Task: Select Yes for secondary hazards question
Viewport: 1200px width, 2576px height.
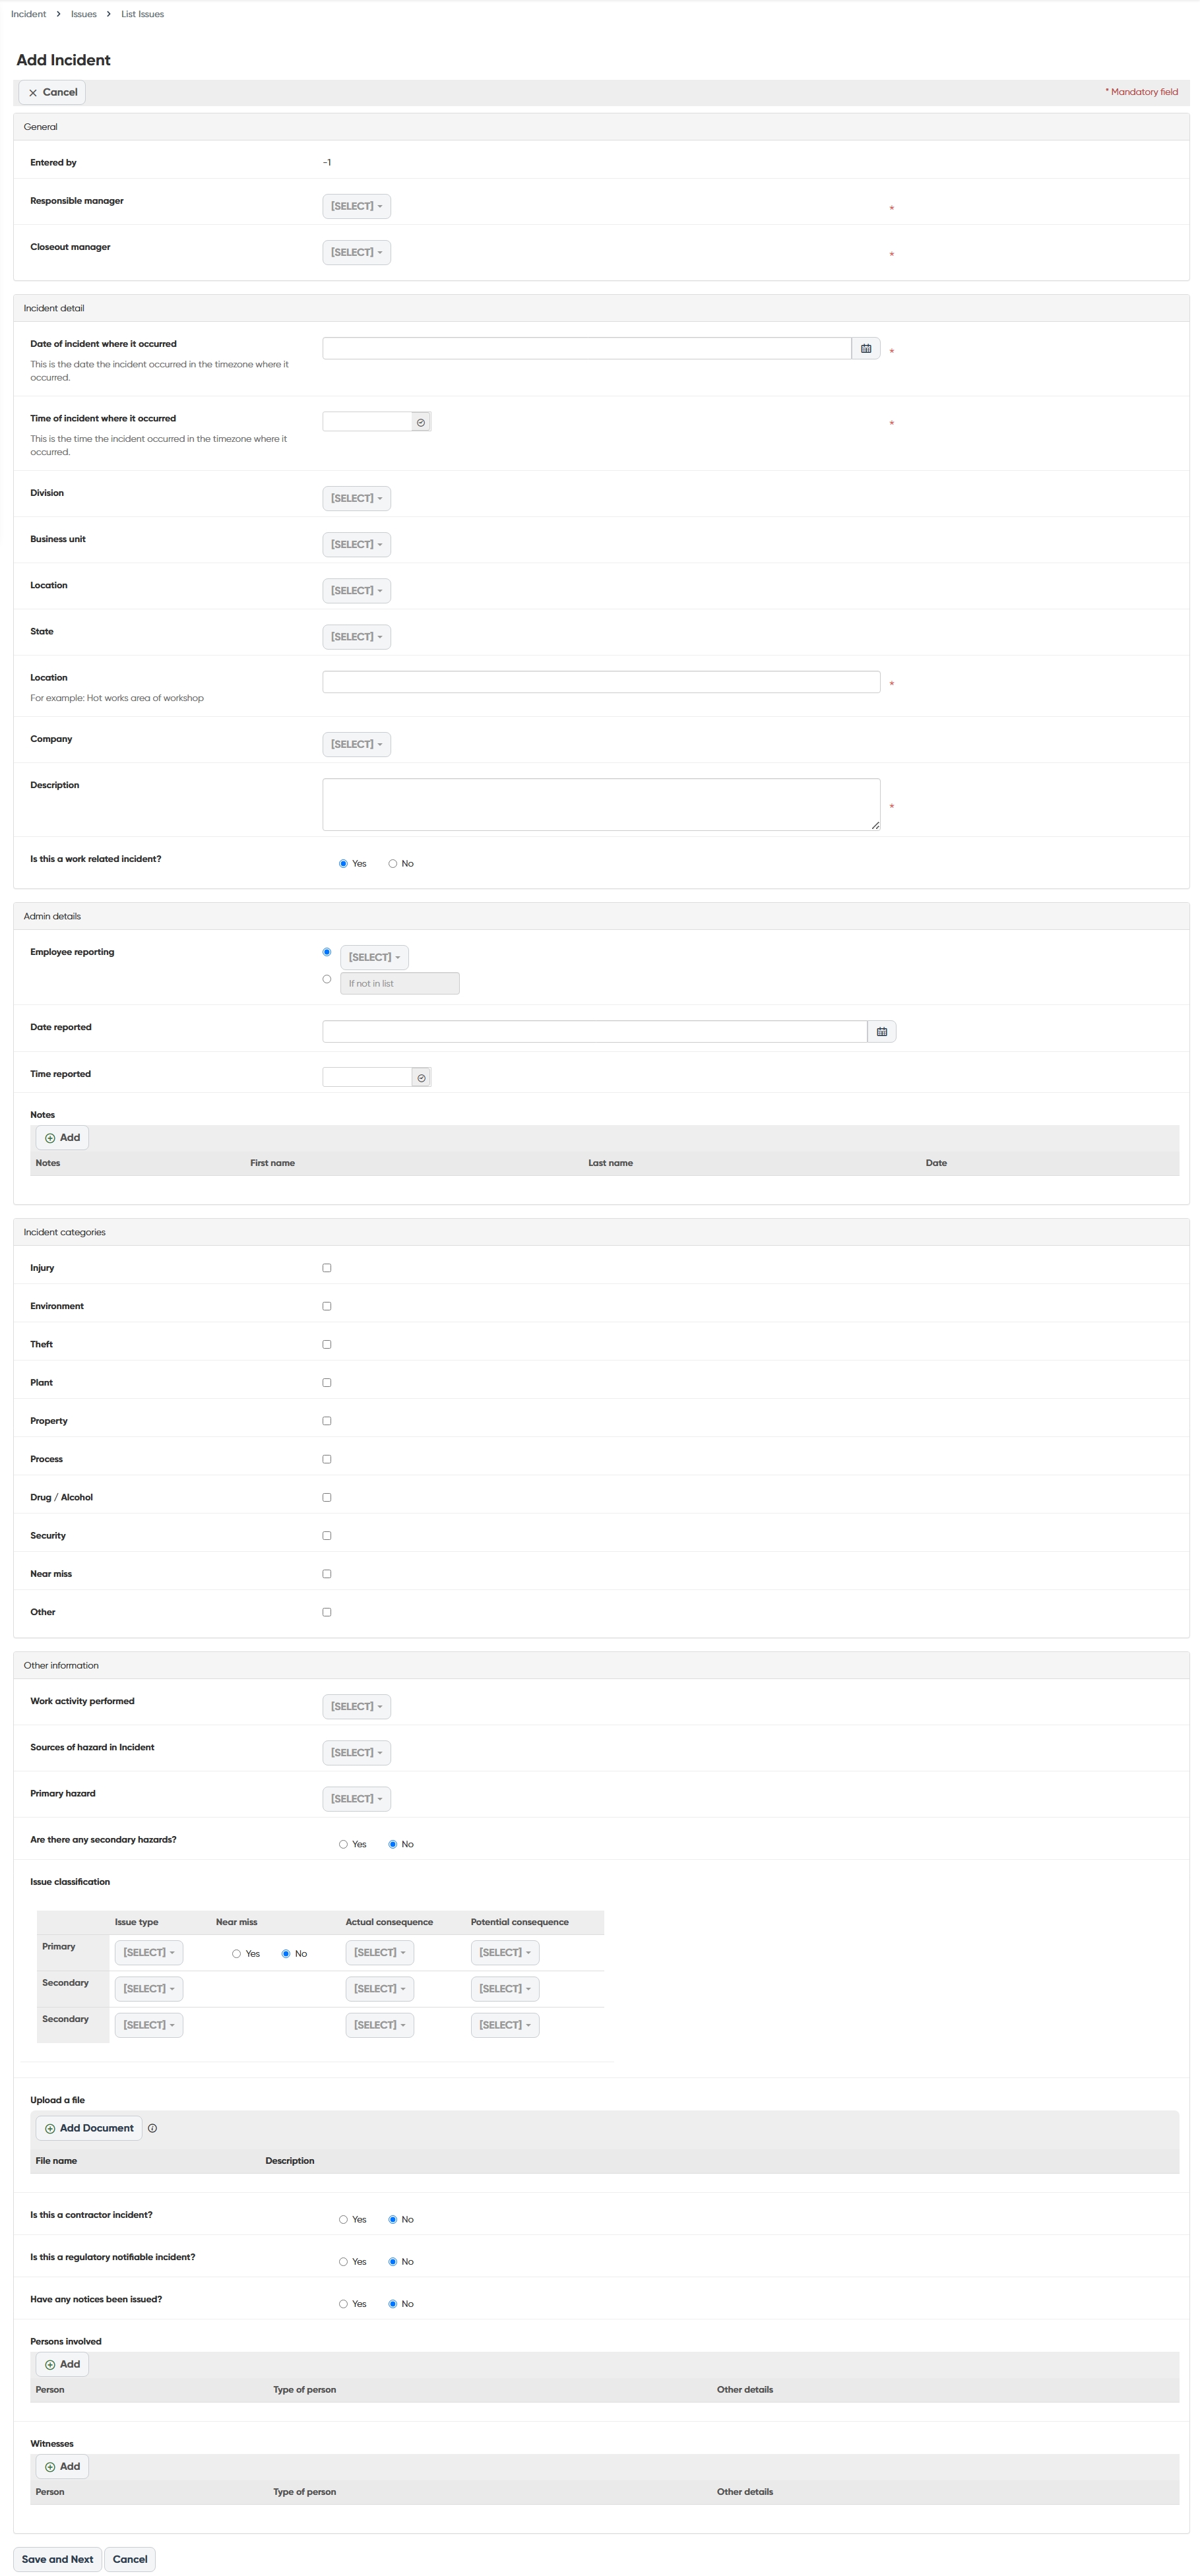Action: 343,1844
